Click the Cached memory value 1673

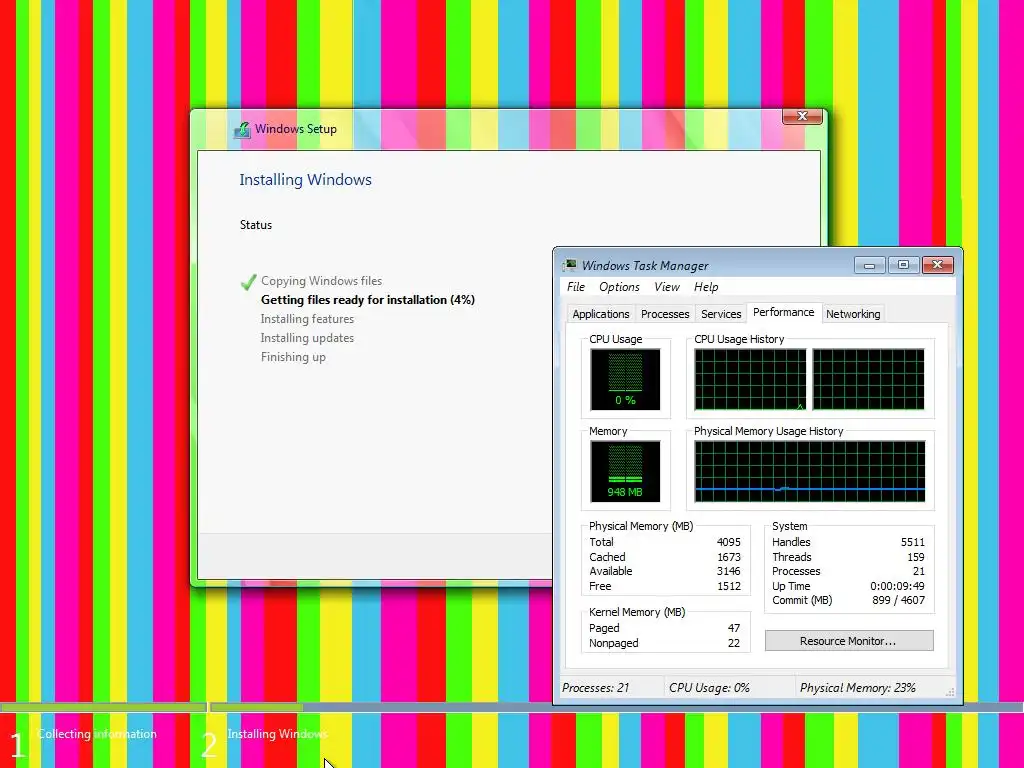point(728,557)
